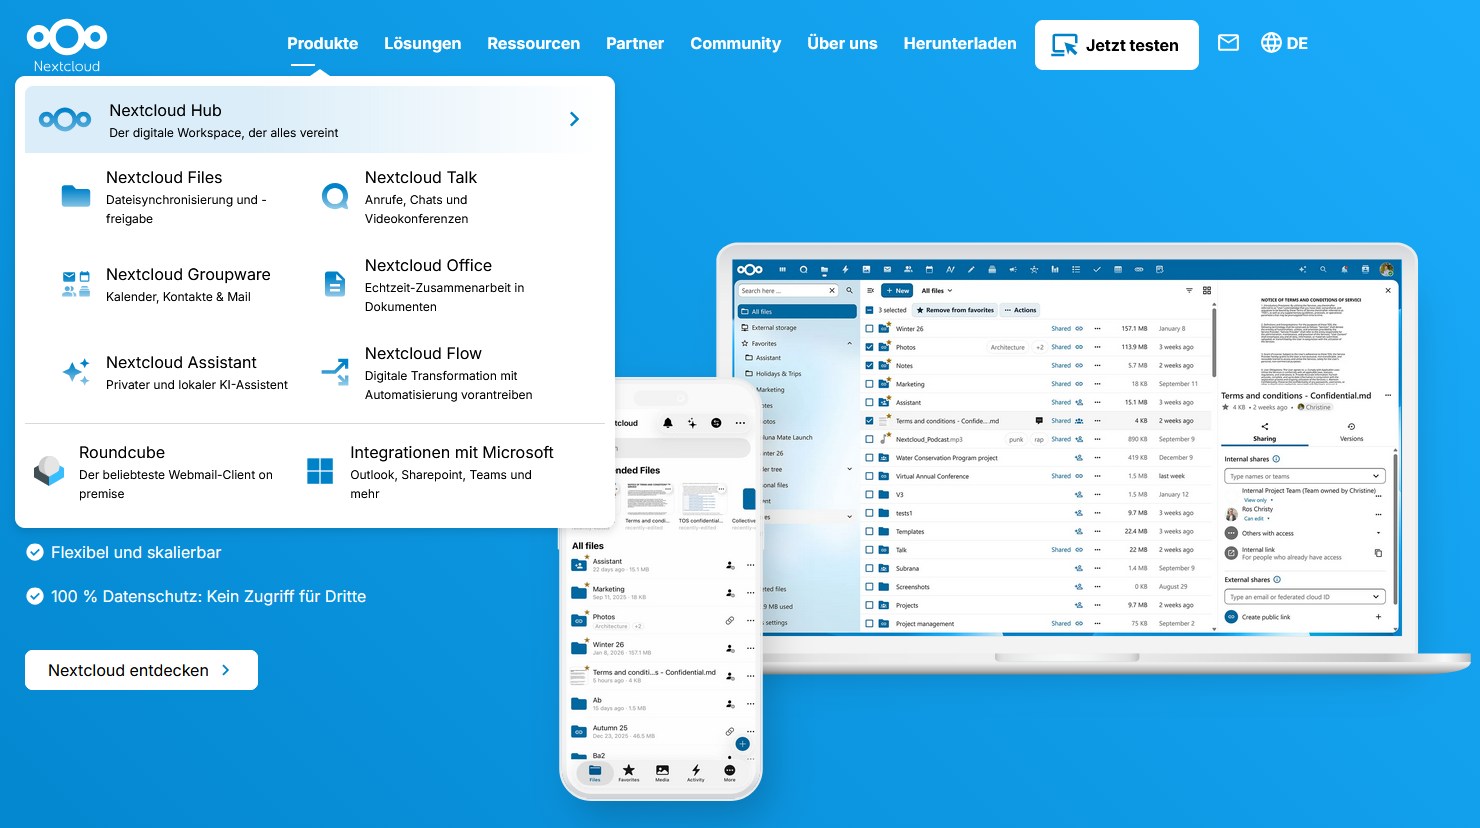
Task: Click the notification bell on the phone mockup
Action: tap(668, 423)
